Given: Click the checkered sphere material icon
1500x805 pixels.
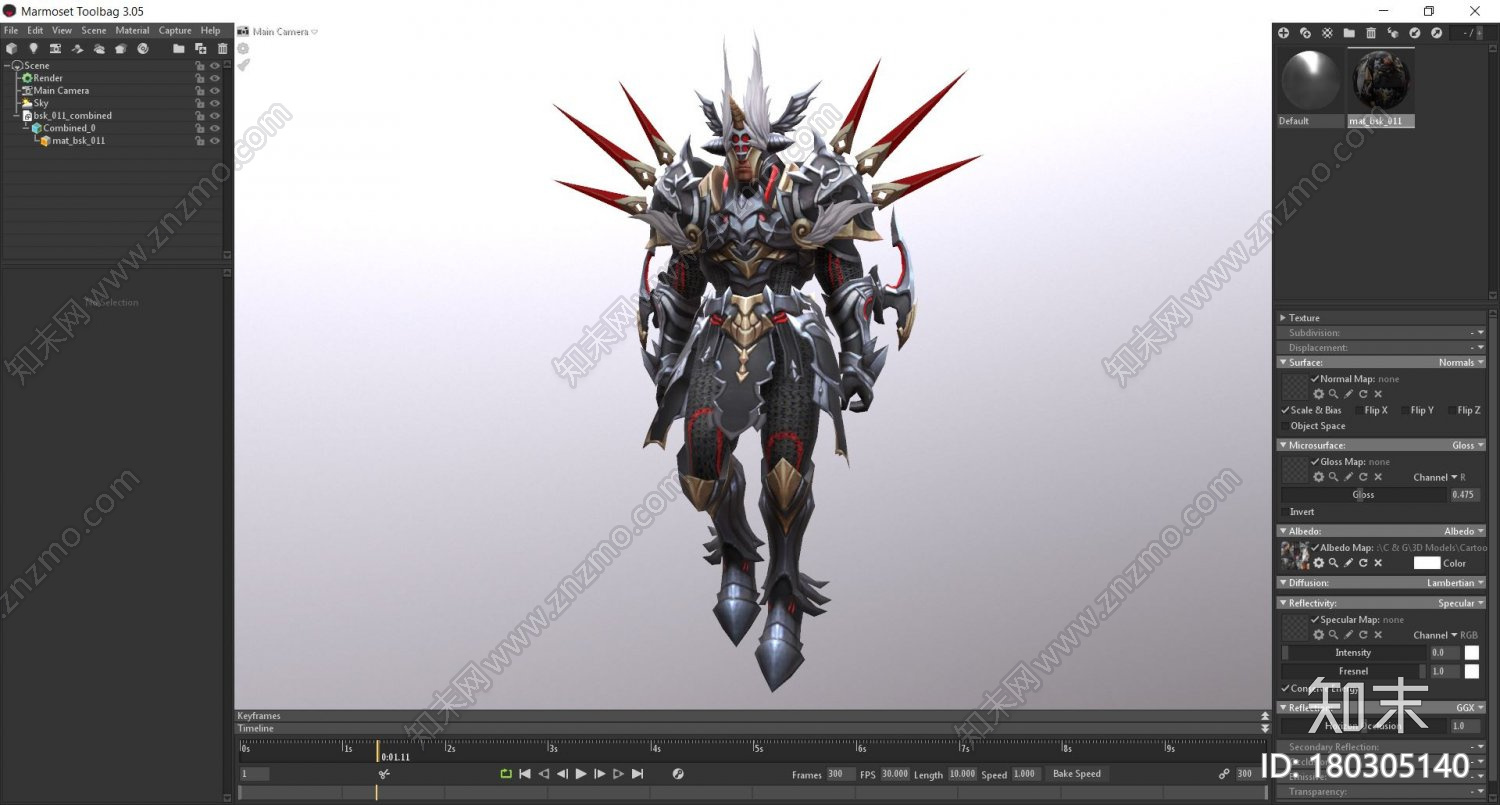Looking at the screenshot, I should tap(1327, 33).
